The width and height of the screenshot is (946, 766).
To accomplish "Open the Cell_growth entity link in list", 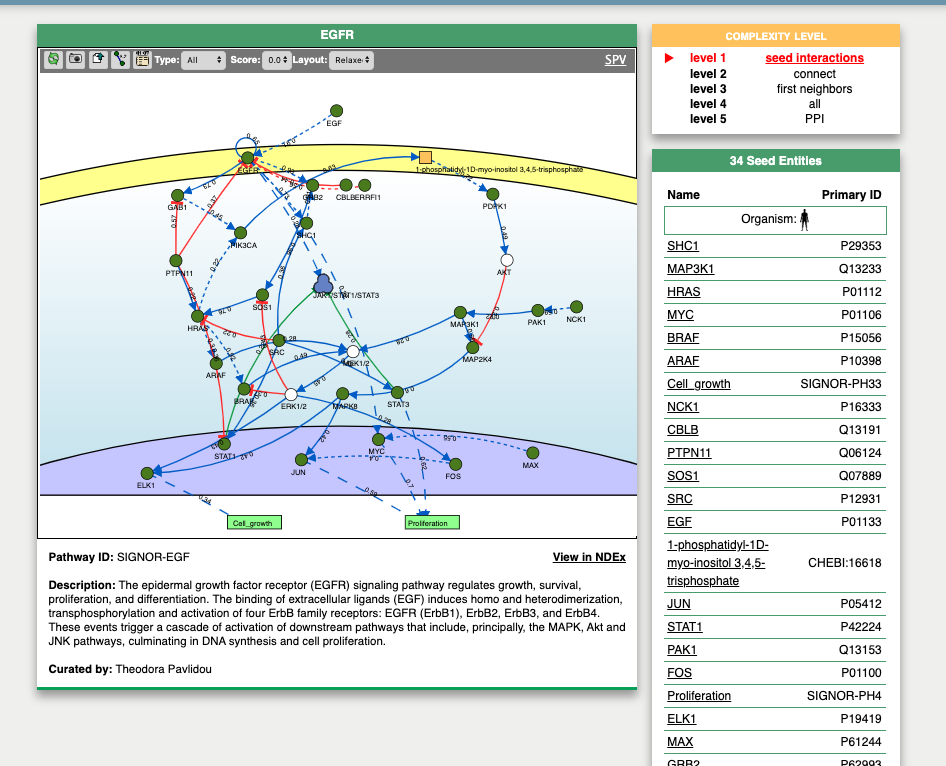I will pyautogui.click(x=699, y=384).
